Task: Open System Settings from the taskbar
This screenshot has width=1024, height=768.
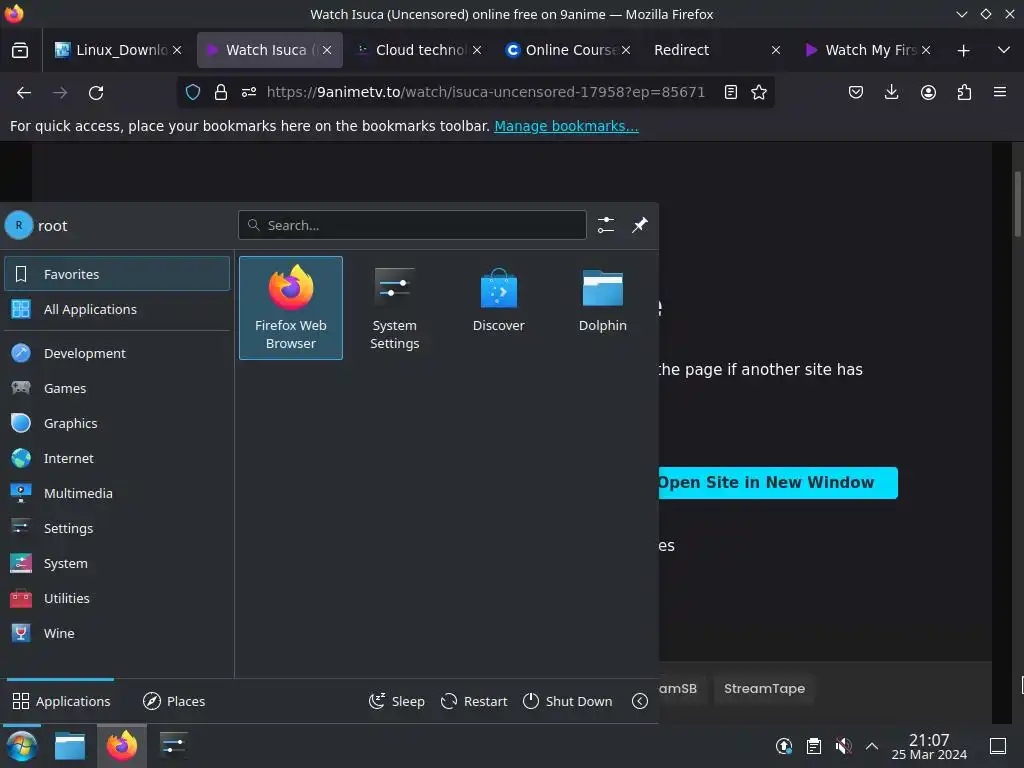Action: tap(173, 746)
